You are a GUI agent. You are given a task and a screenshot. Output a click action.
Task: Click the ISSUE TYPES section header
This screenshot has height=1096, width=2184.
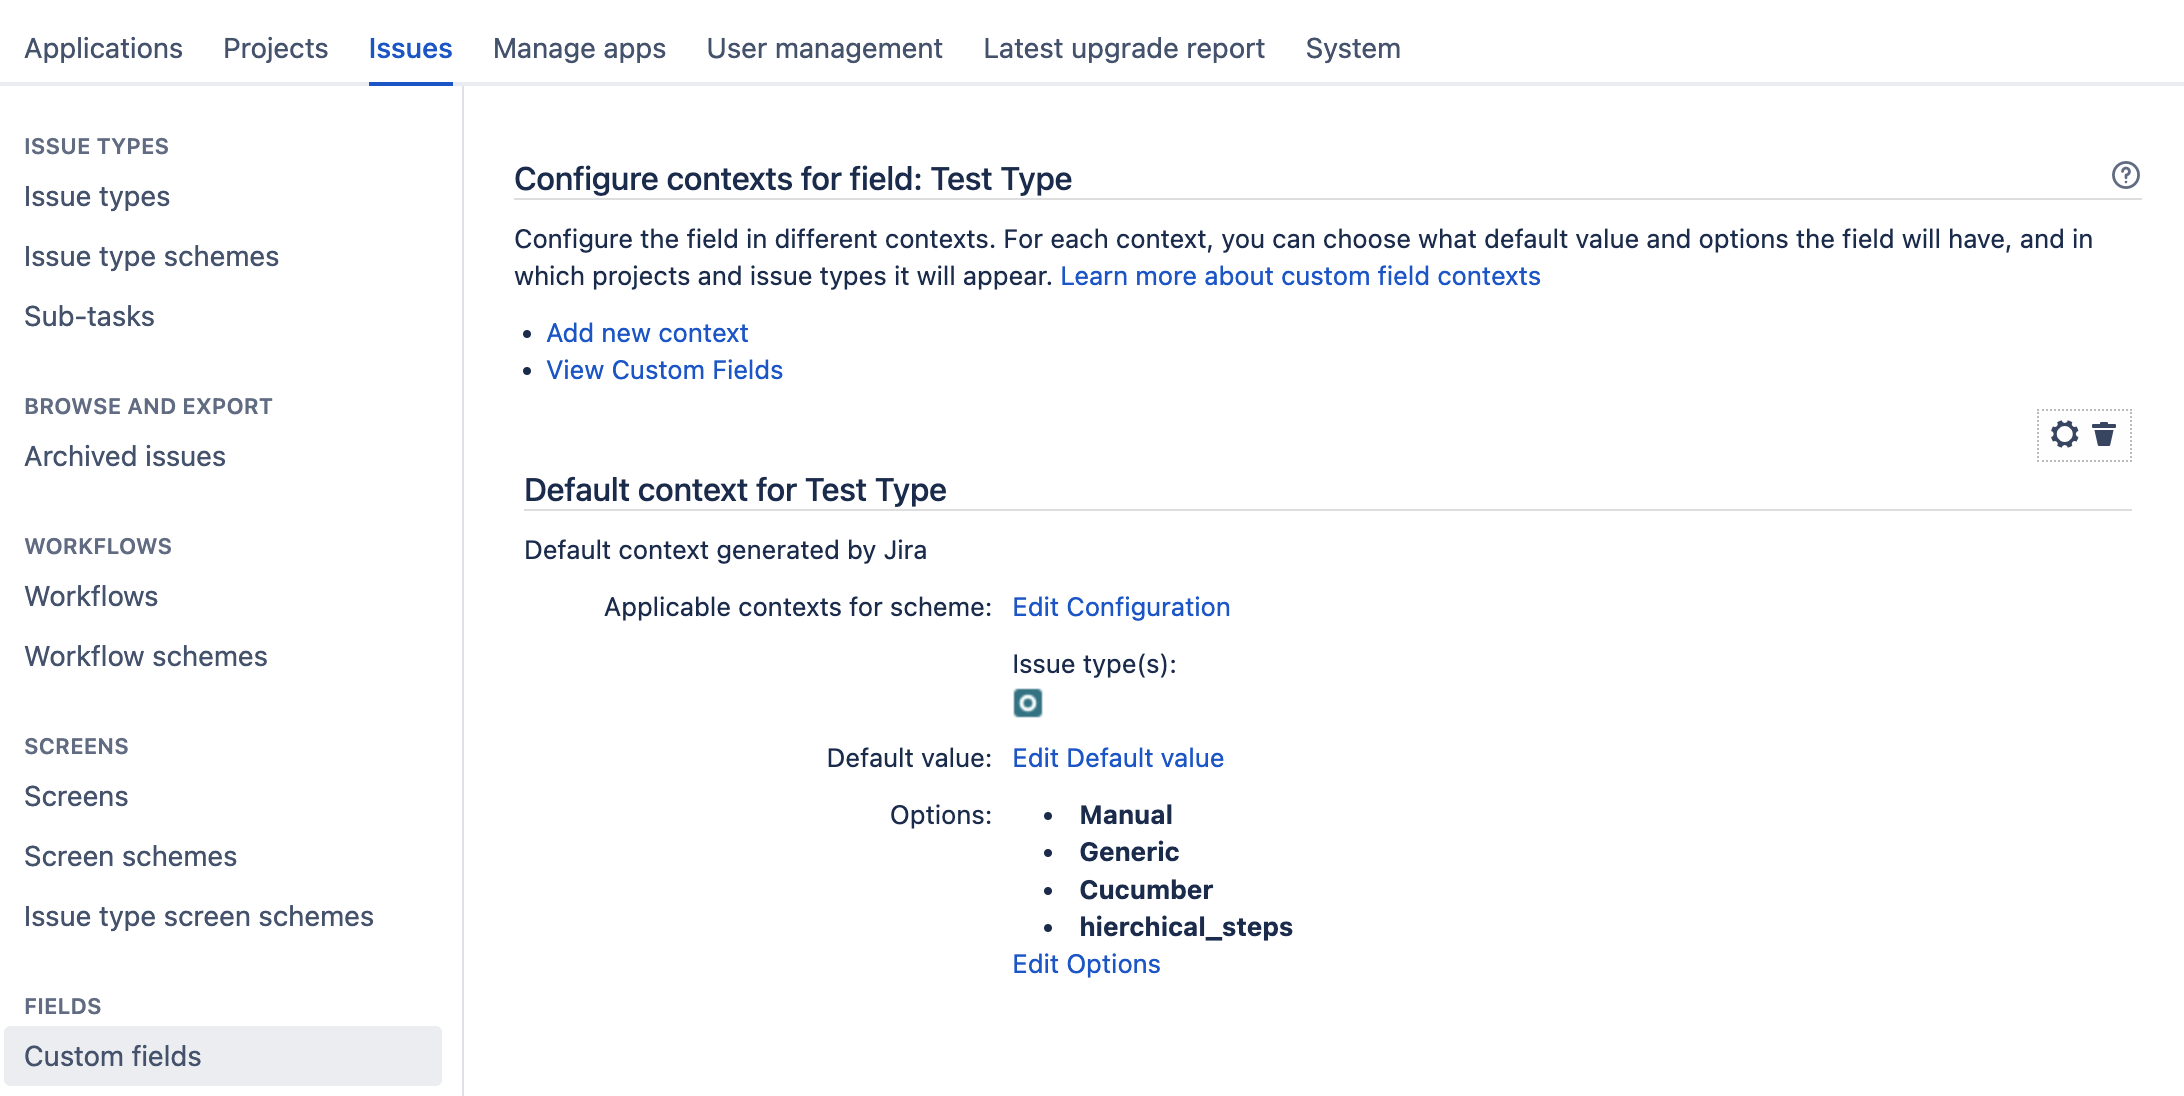click(x=96, y=146)
